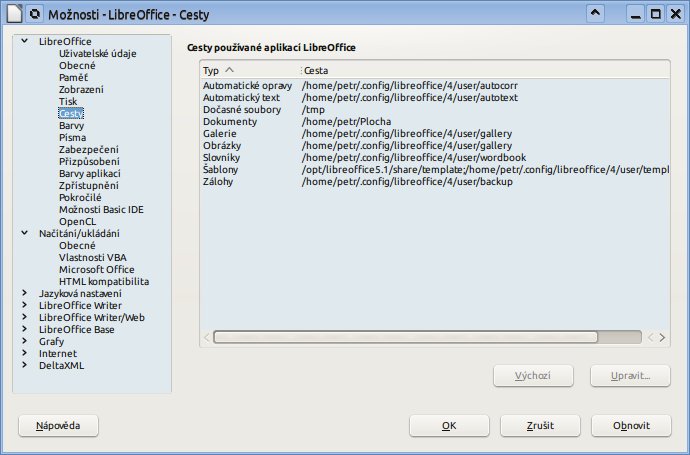The image size is (690, 455).
Task: Open Uživatelské údaje settings page
Action: pos(98,53)
